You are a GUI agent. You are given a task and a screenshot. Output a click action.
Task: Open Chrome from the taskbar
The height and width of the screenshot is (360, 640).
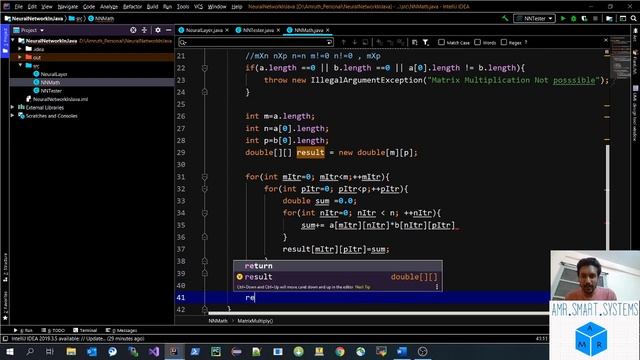(340, 351)
